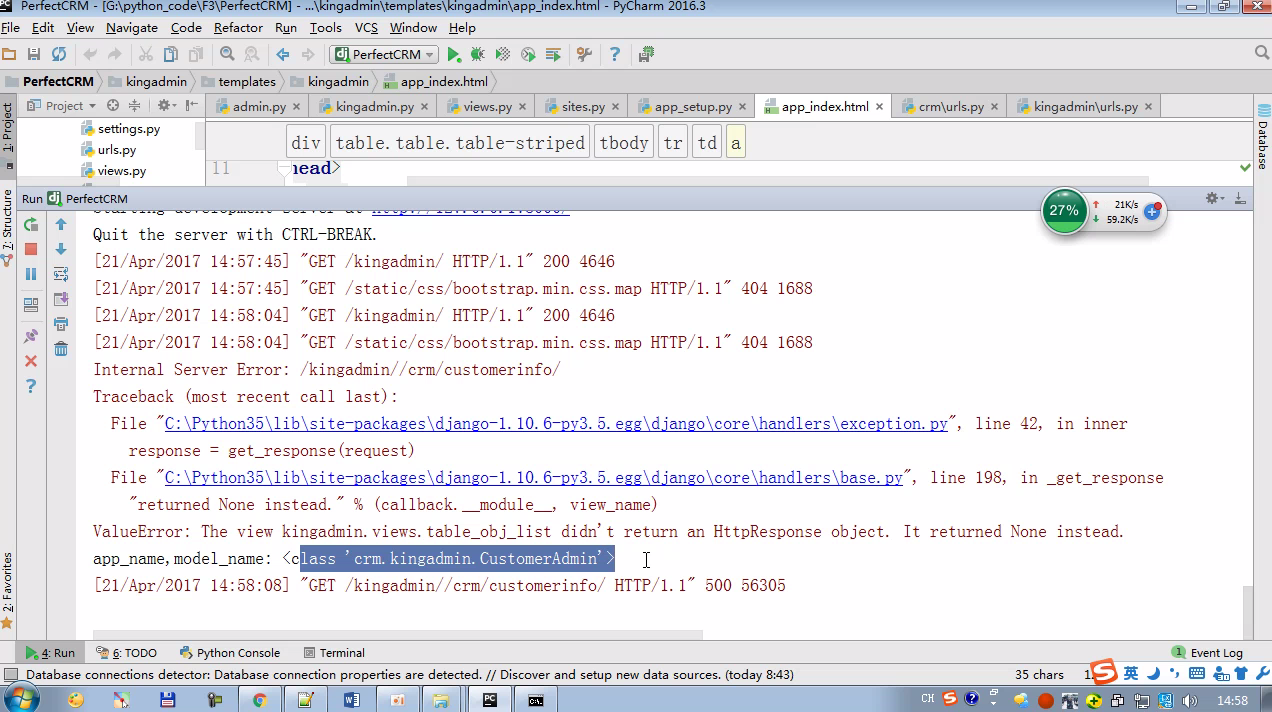Click the 27% memory indicator circle
Image resolution: width=1272 pixels, height=712 pixels.
(1064, 211)
